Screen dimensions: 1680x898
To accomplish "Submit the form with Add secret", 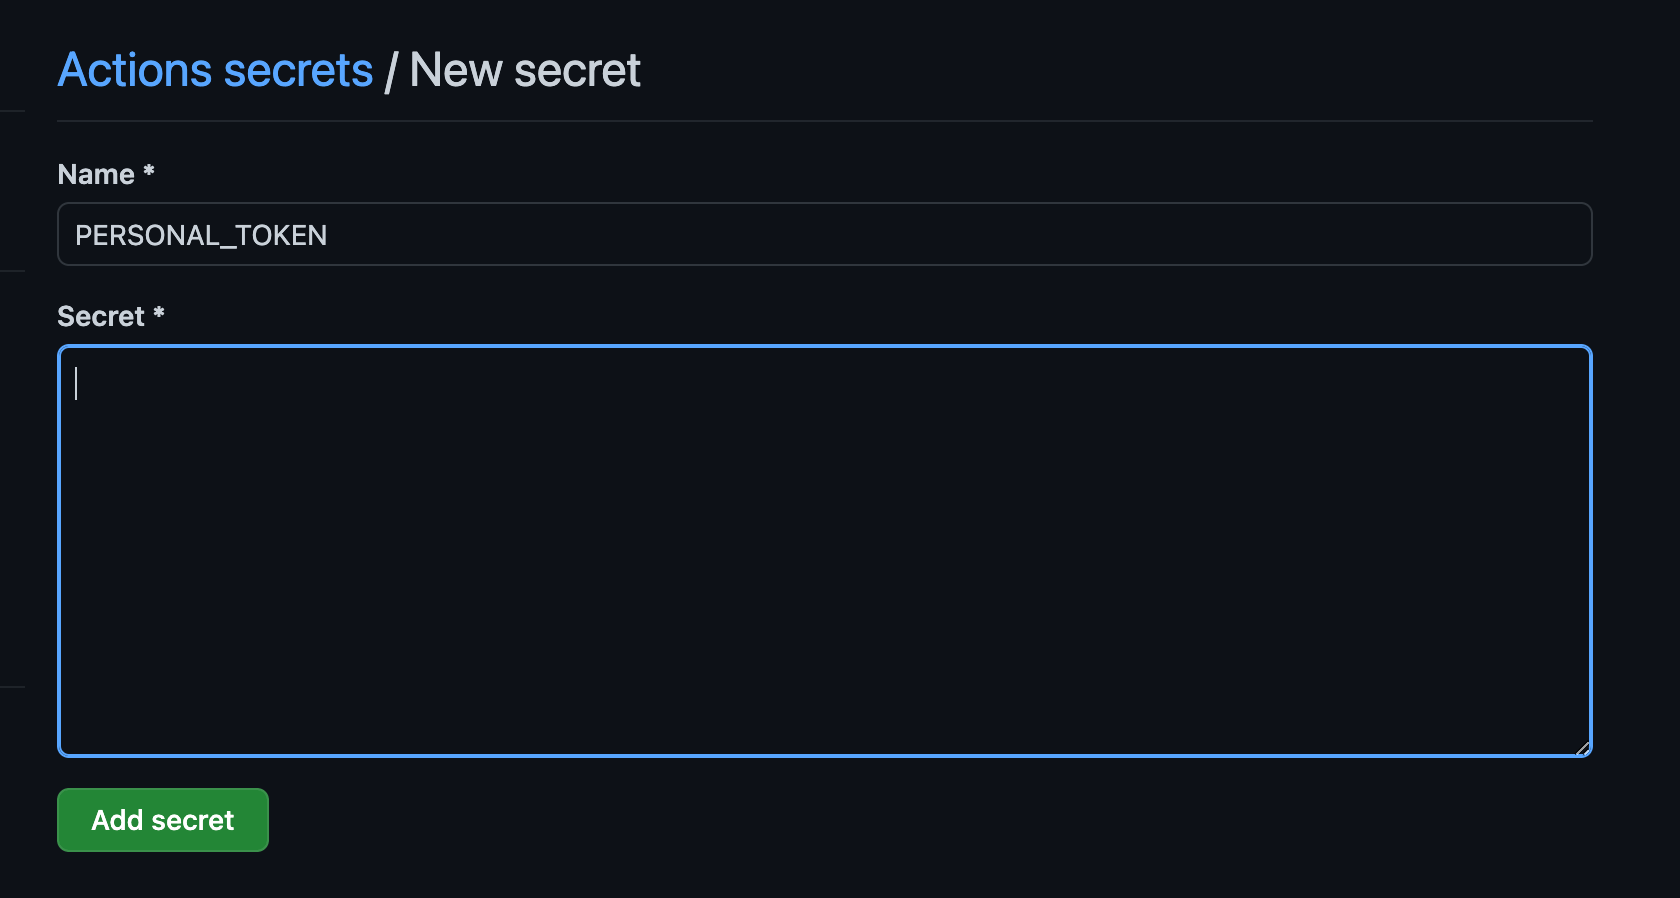I will [x=162, y=820].
